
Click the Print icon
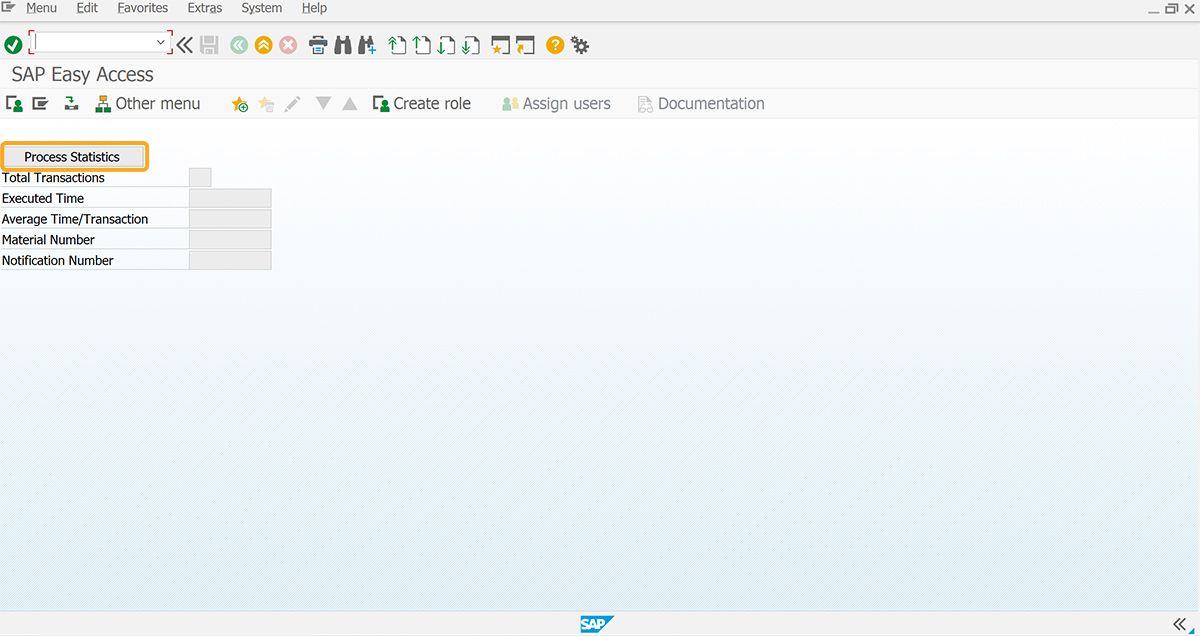[318, 45]
